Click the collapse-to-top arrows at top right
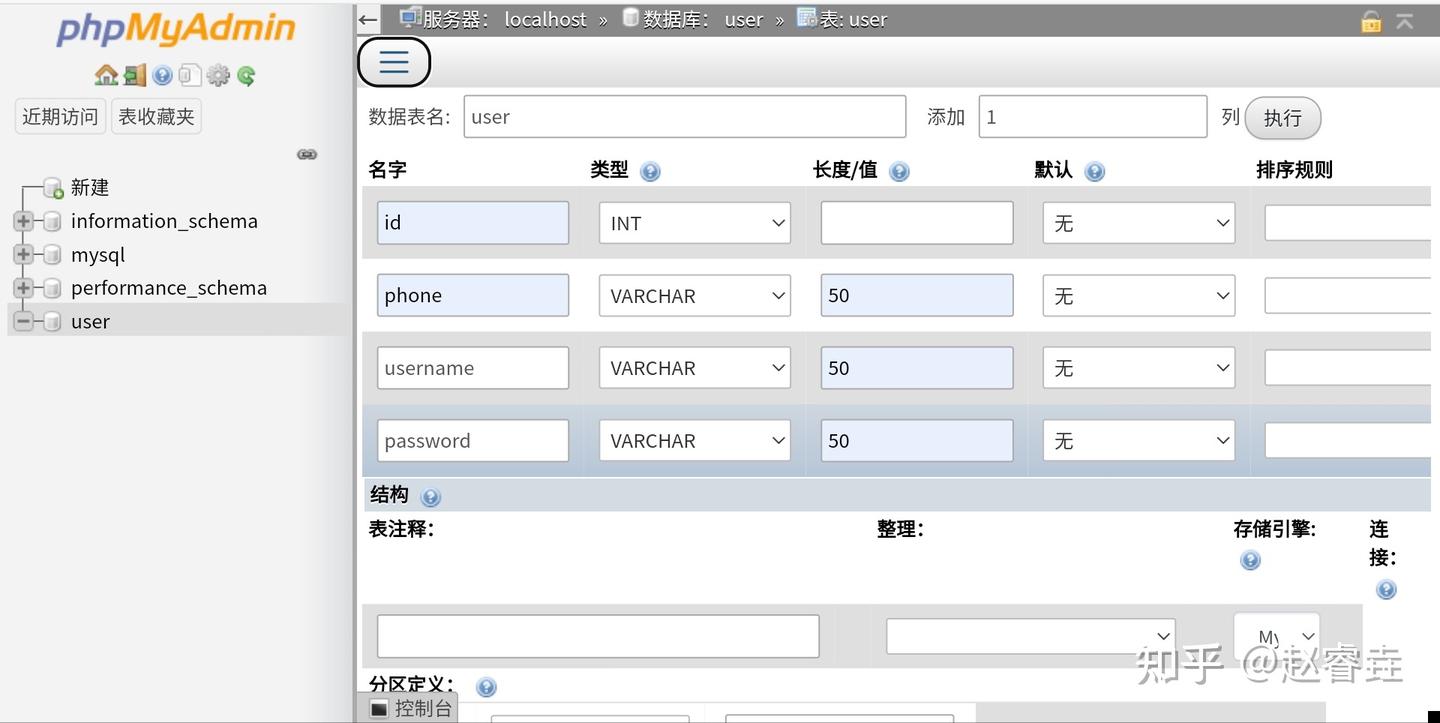 point(1405,19)
